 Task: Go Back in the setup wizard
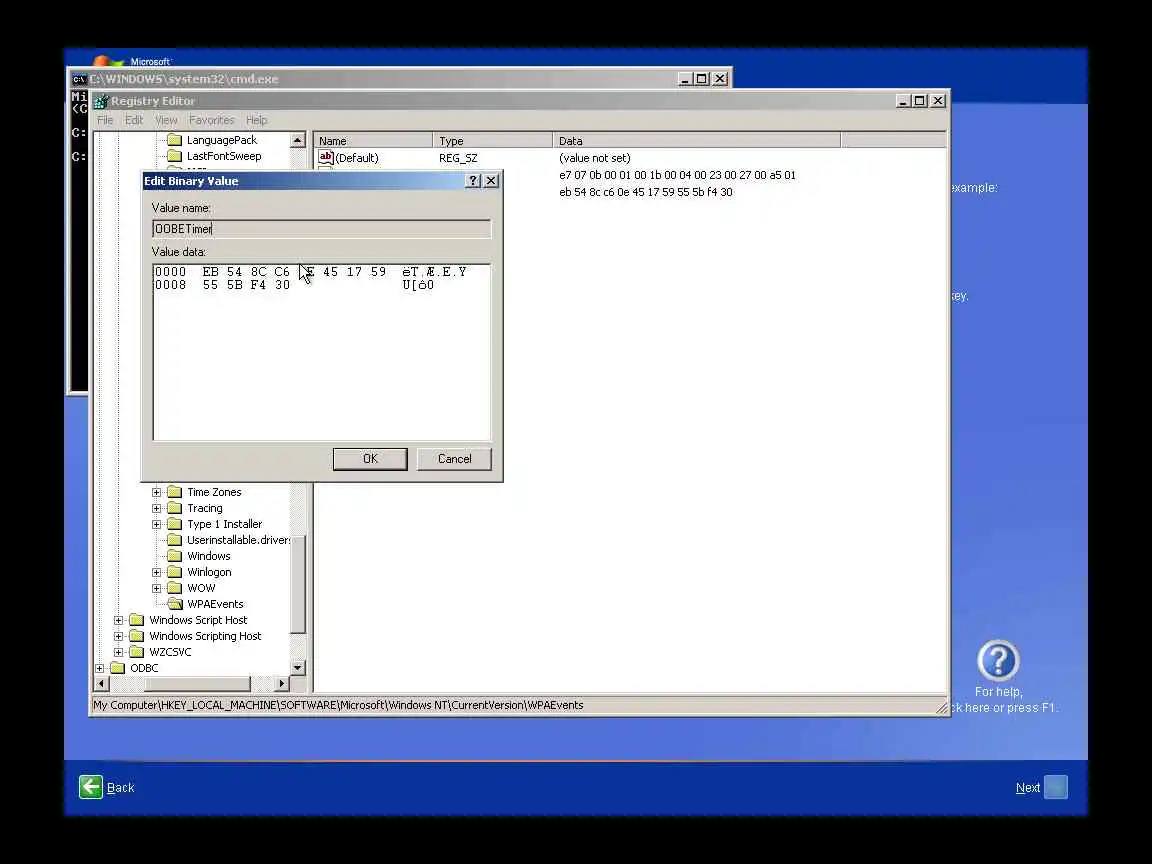point(120,788)
